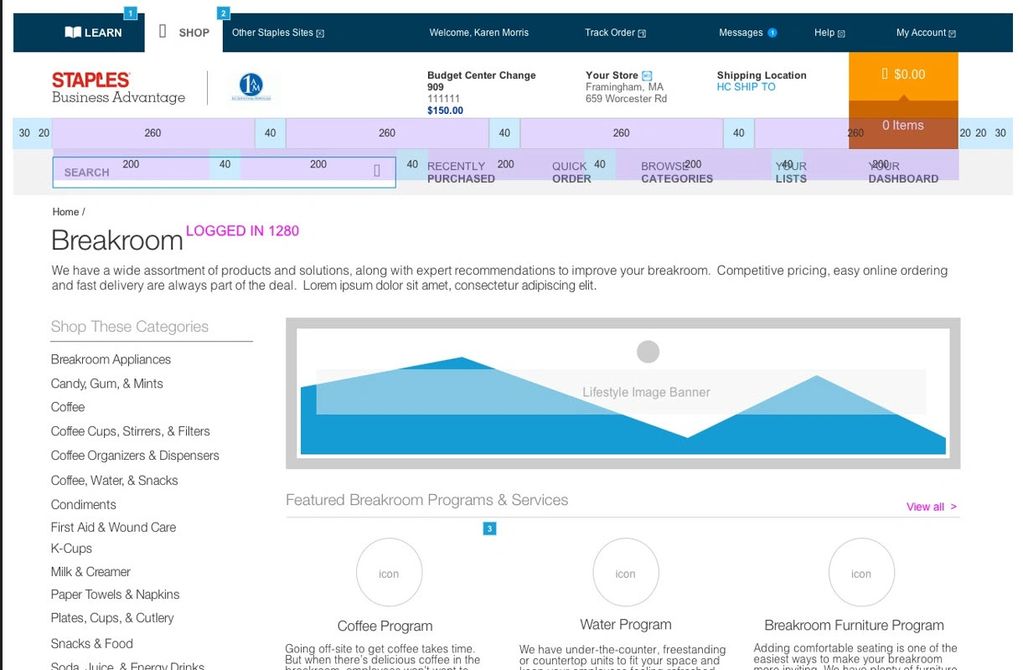Click the Messages count badge
The image size is (1023, 670).
click(772, 33)
